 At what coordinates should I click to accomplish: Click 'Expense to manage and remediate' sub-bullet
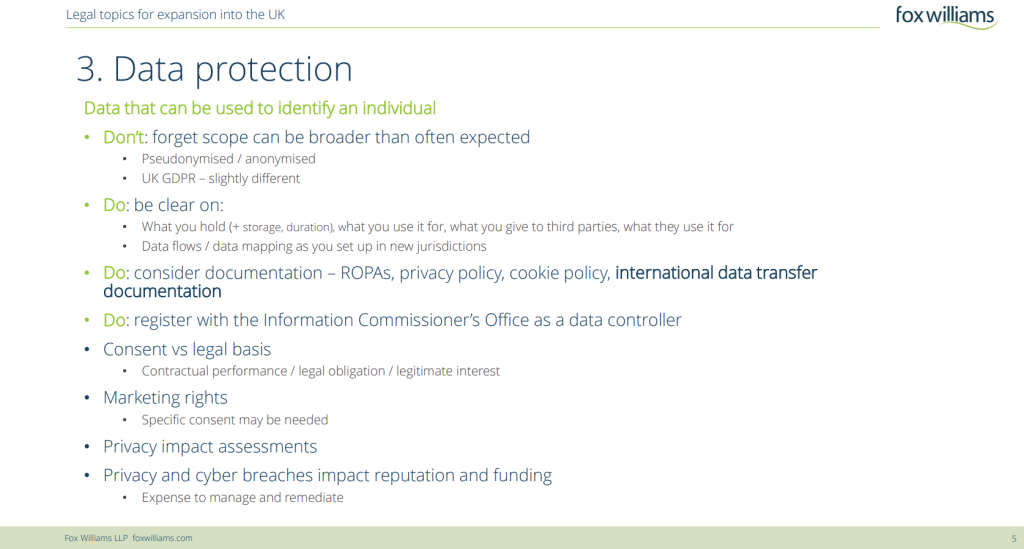point(242,497)
